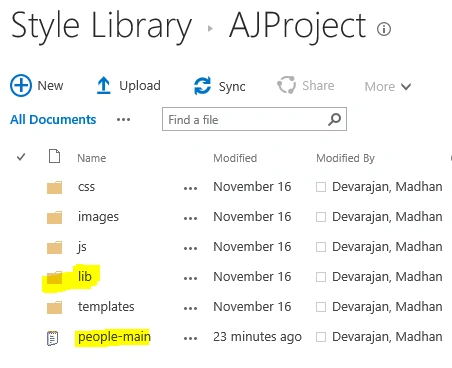The image size is (452, 368).
Task: Open ellipsis menu for css folder
Action: tap(190, 188)
